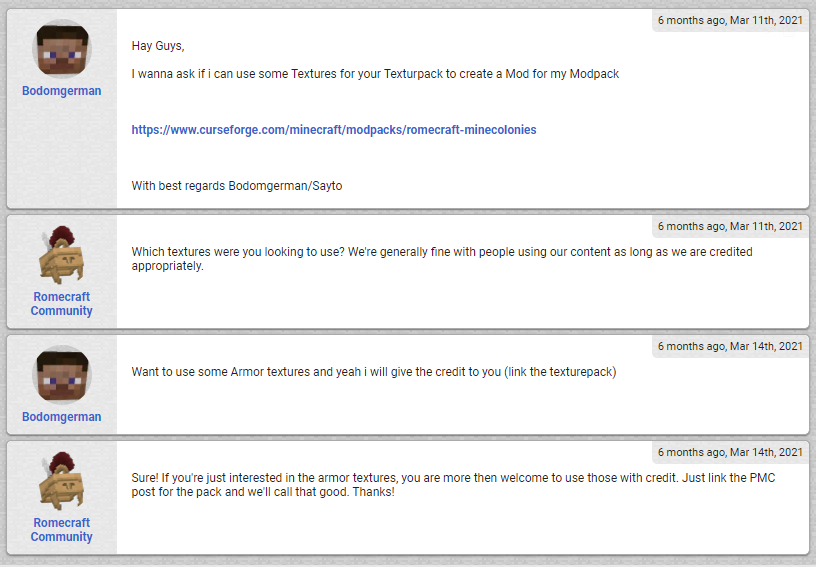Open Romecraft Community username beside the 'Sure!' reply
Screen dimensions: 816x567
(62, 530)
